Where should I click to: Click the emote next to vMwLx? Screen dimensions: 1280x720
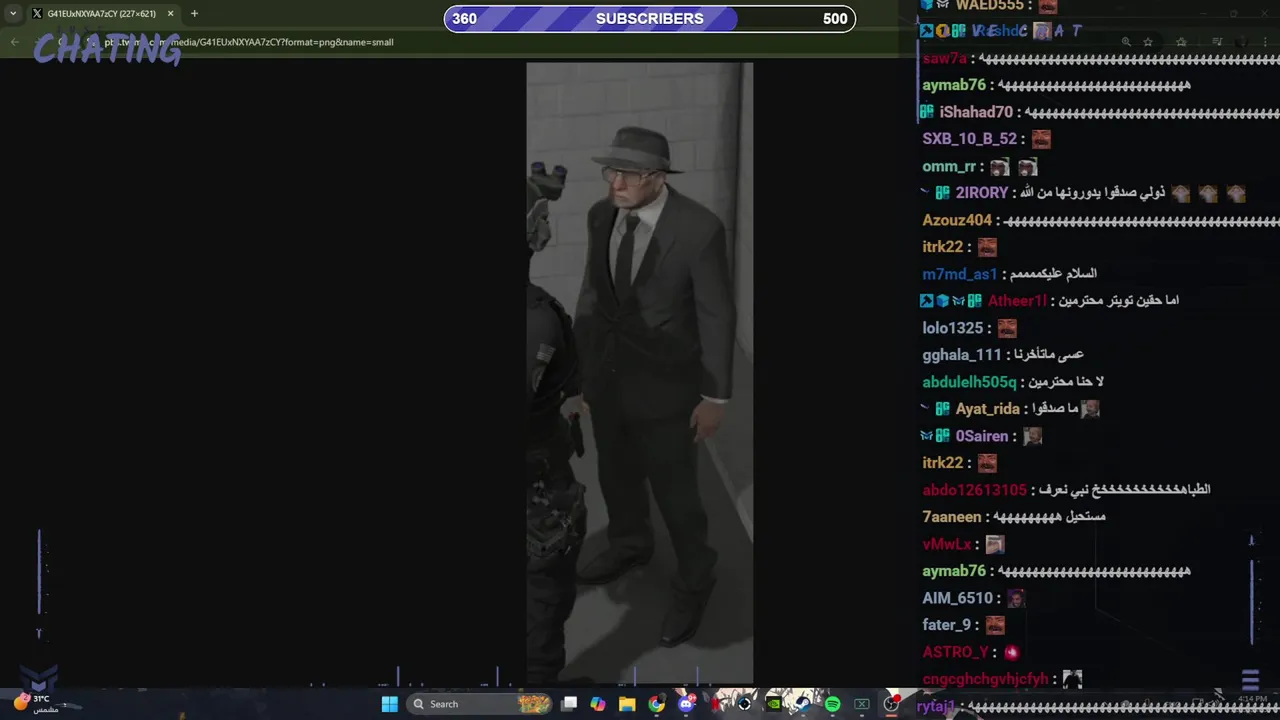[995, 544]
